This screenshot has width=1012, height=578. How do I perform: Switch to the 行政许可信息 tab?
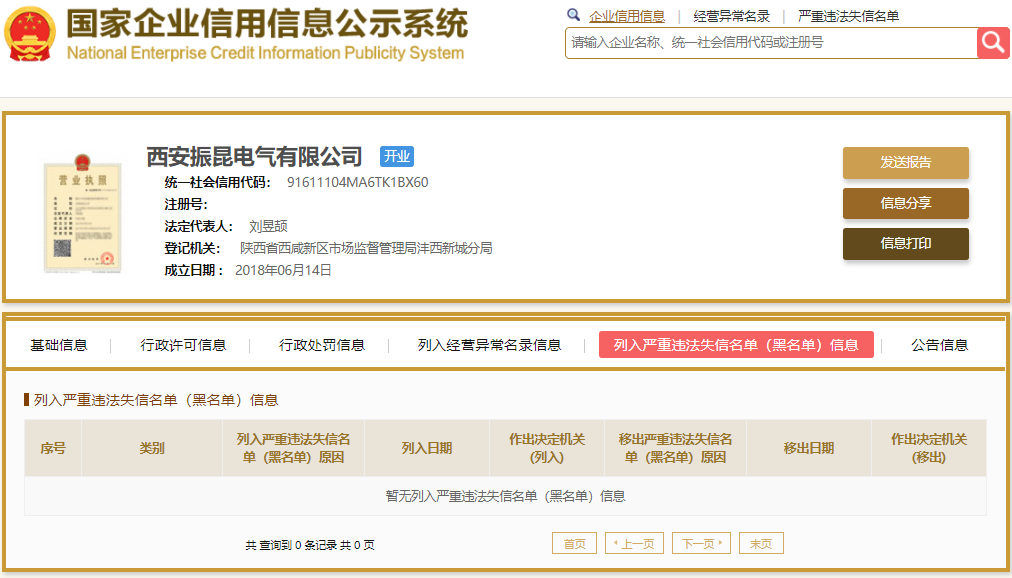pyautogui.click(x=183, y=345)
